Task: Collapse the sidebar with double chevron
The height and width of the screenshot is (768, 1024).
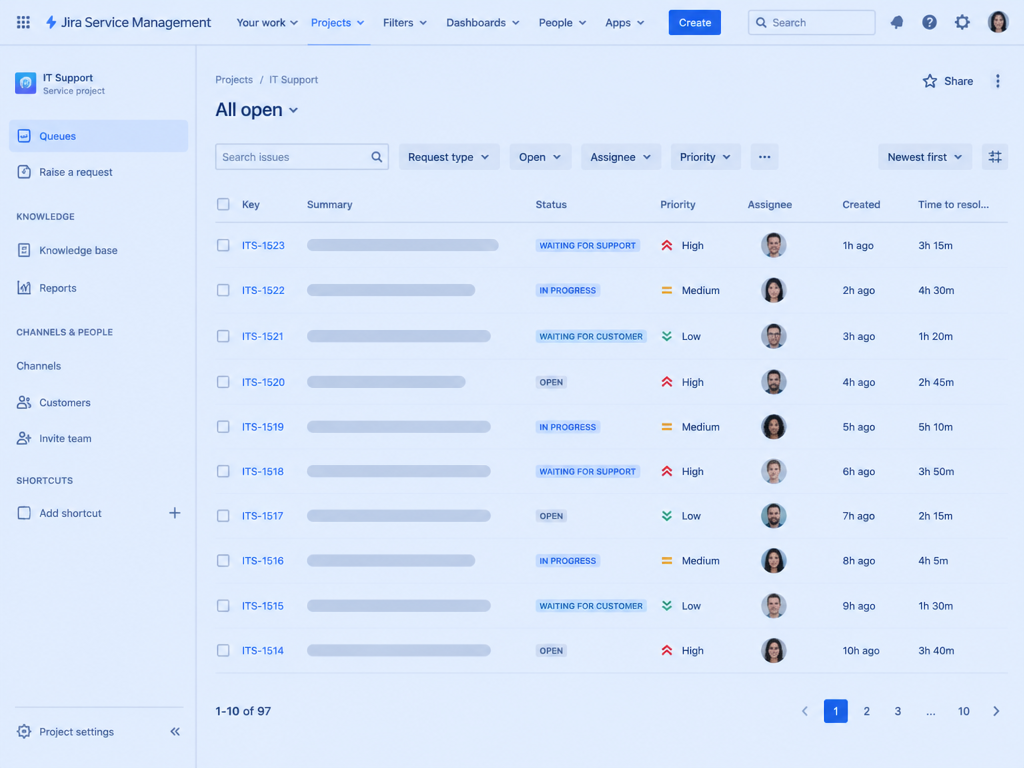Action: [x=175, y=731]
